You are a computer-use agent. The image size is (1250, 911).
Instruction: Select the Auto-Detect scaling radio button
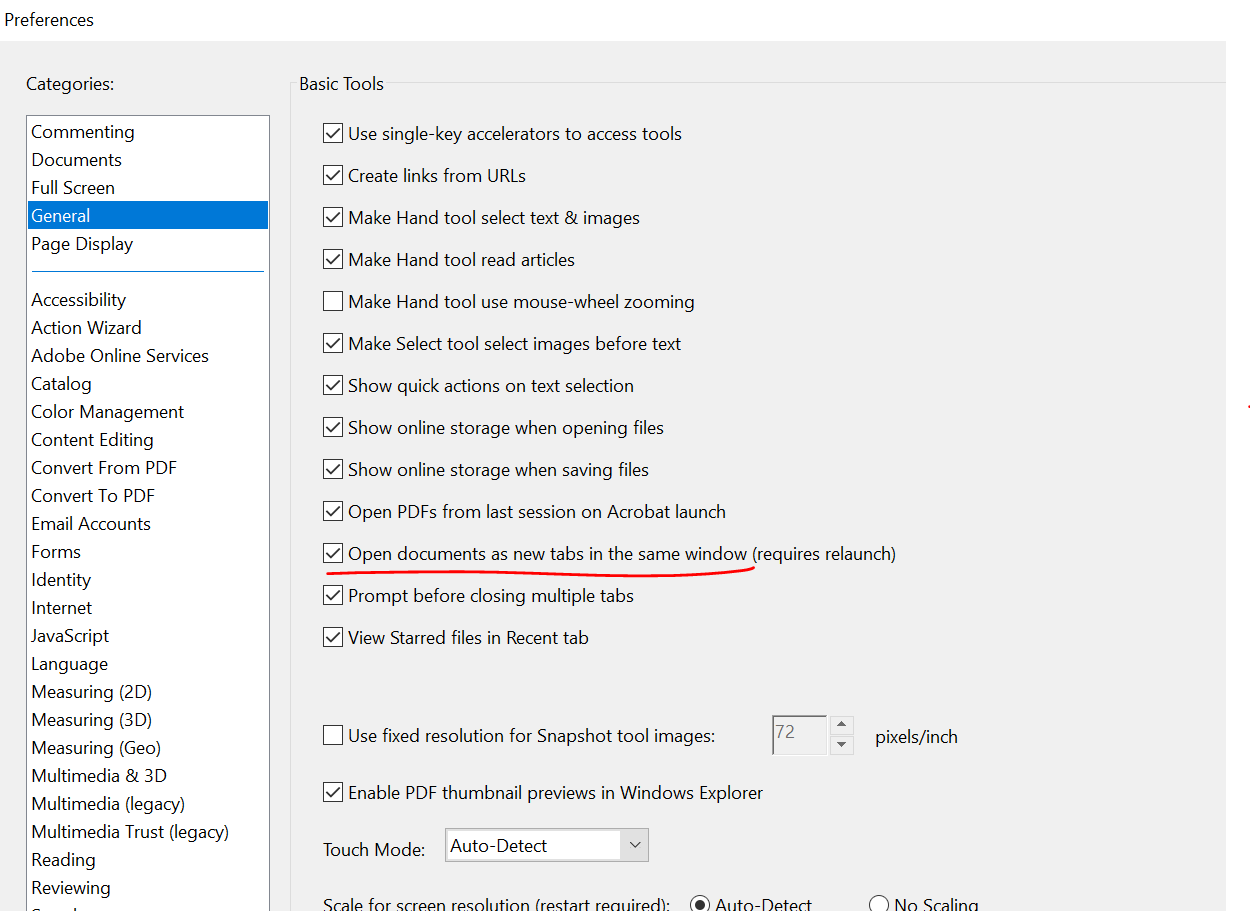(x=700, y=903)
